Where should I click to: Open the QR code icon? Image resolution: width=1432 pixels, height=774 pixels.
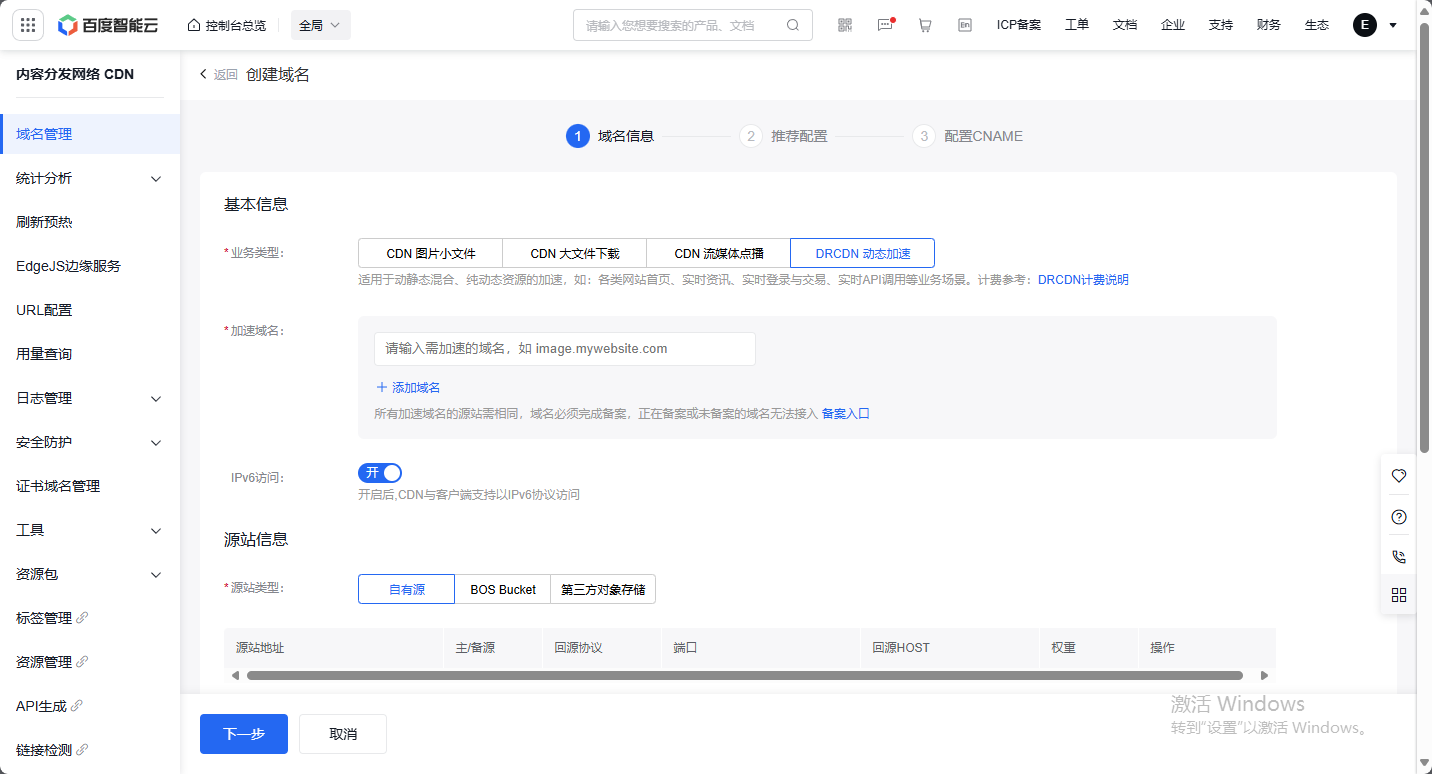click(x=845, y=25)
